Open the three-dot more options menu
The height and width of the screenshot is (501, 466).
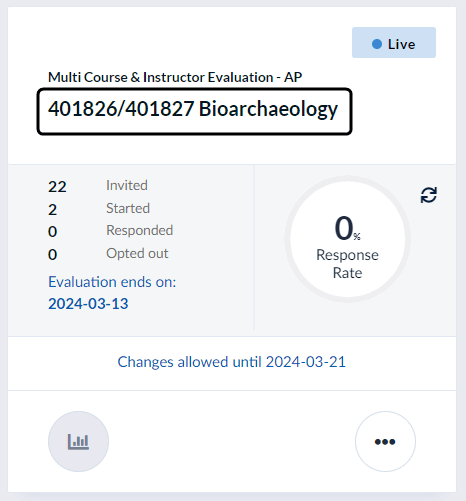385,441
